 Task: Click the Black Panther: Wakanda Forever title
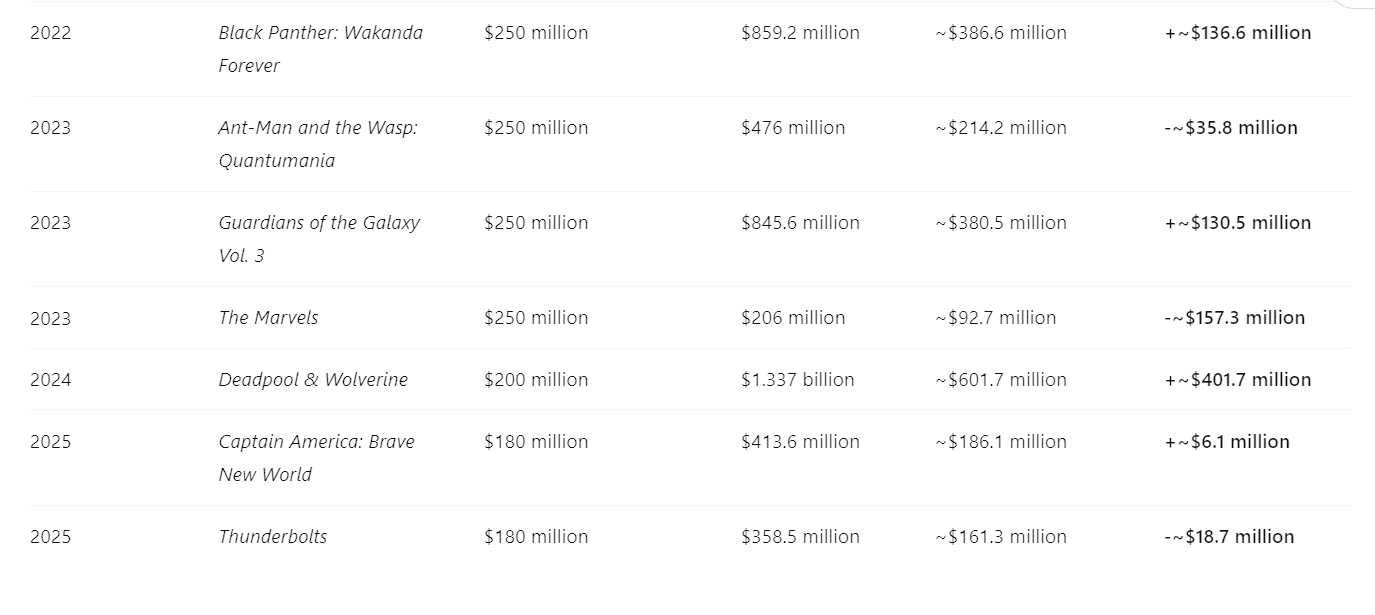(x=320, y=49)
